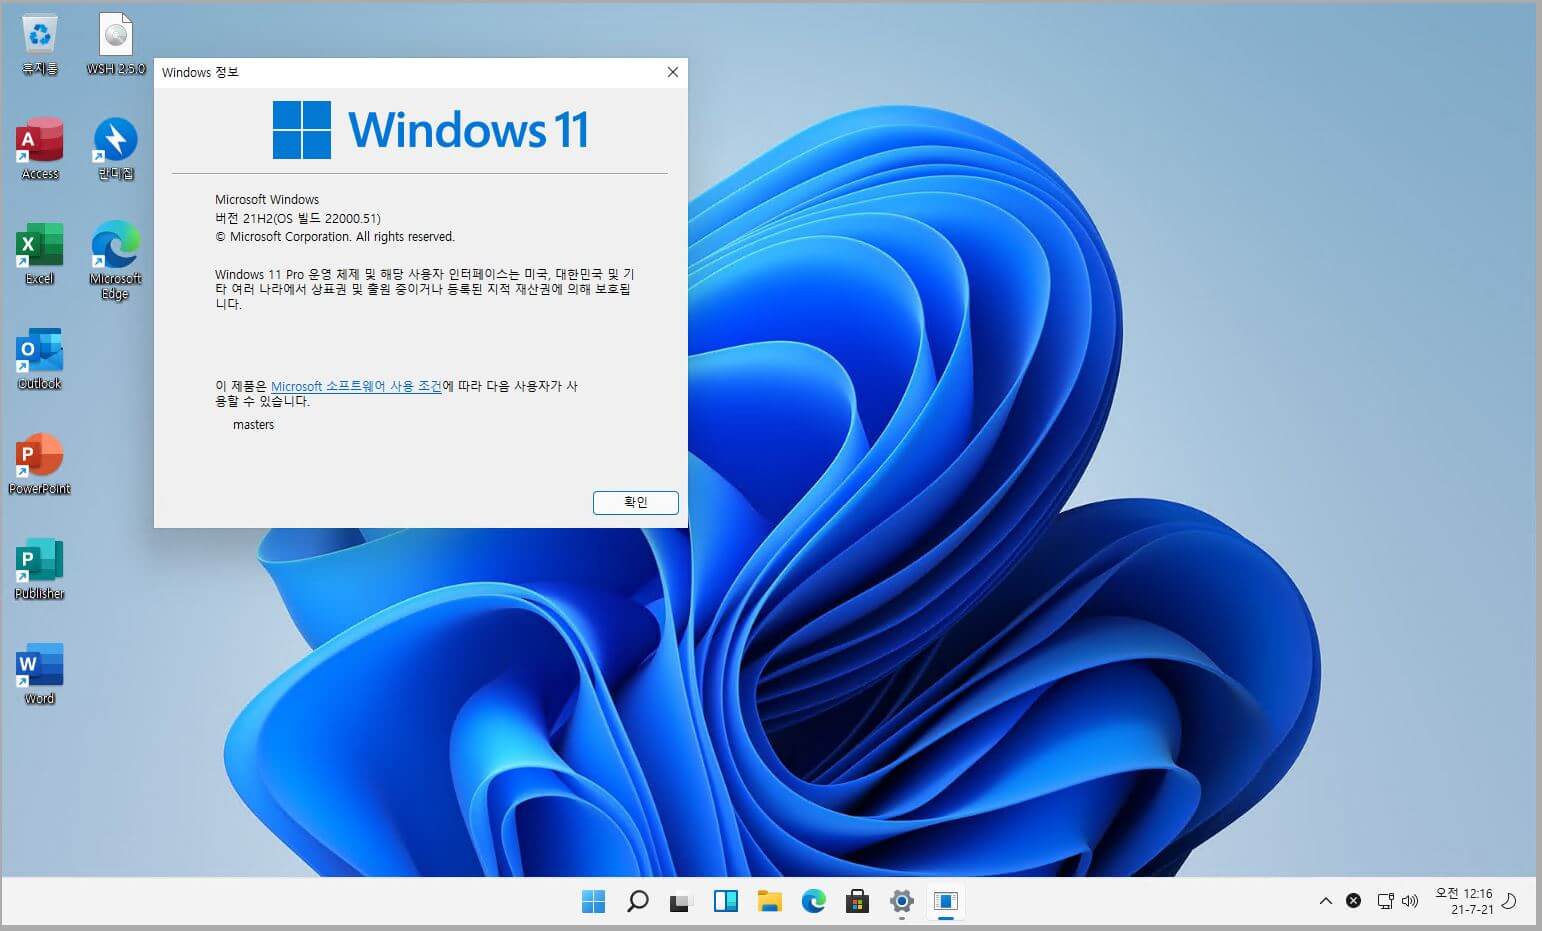Viewport: 1542px width, 931px height.
Task: Launch Publisher from the desktop
Action: tap(39, 569)
